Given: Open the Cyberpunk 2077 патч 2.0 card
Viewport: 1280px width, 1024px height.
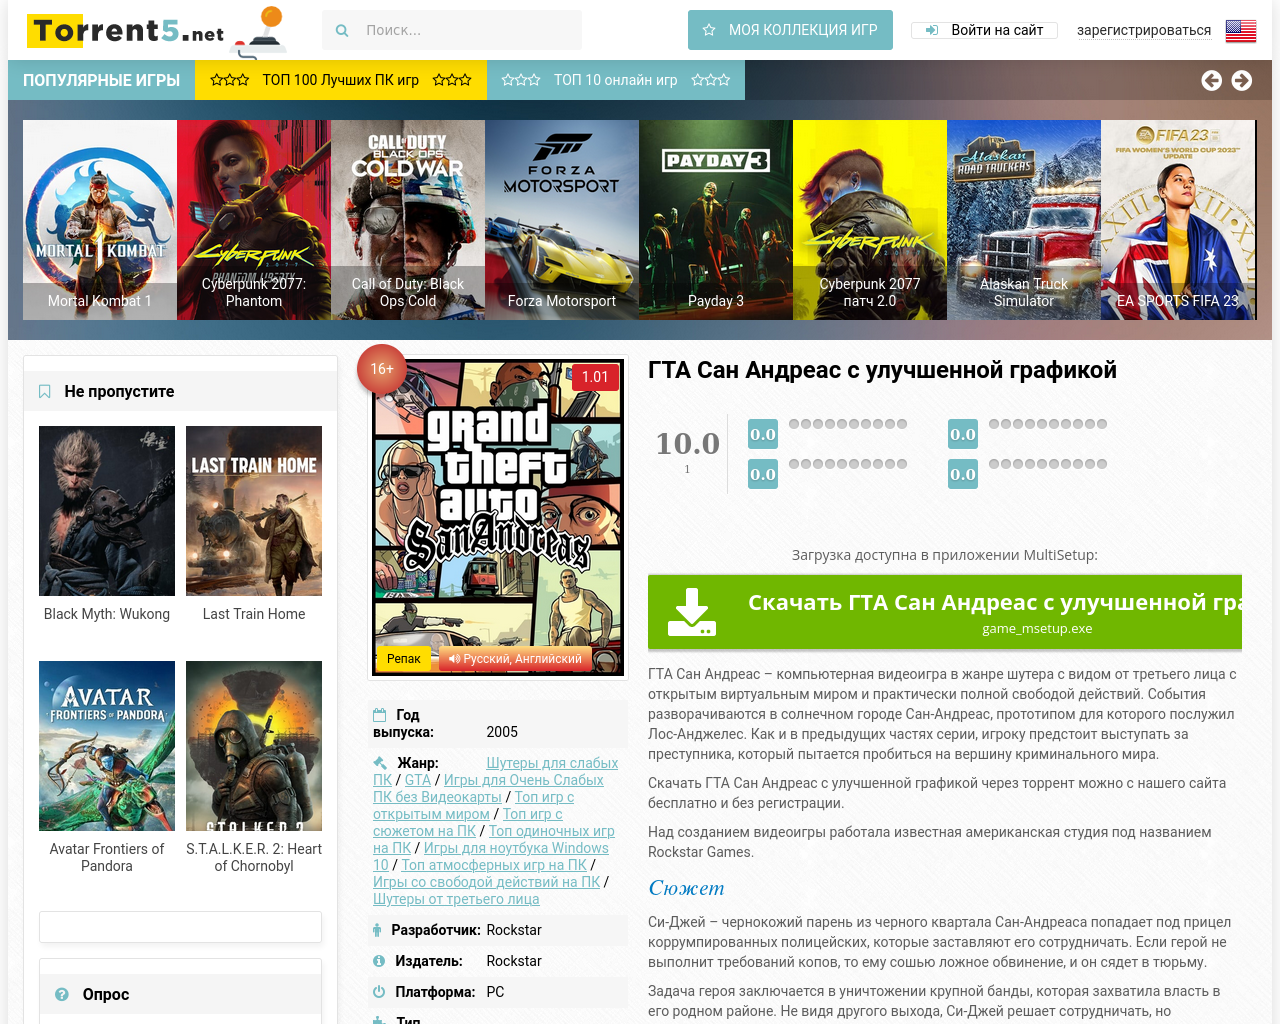Looking at the screenshot, I should click(x=870, y=220).
